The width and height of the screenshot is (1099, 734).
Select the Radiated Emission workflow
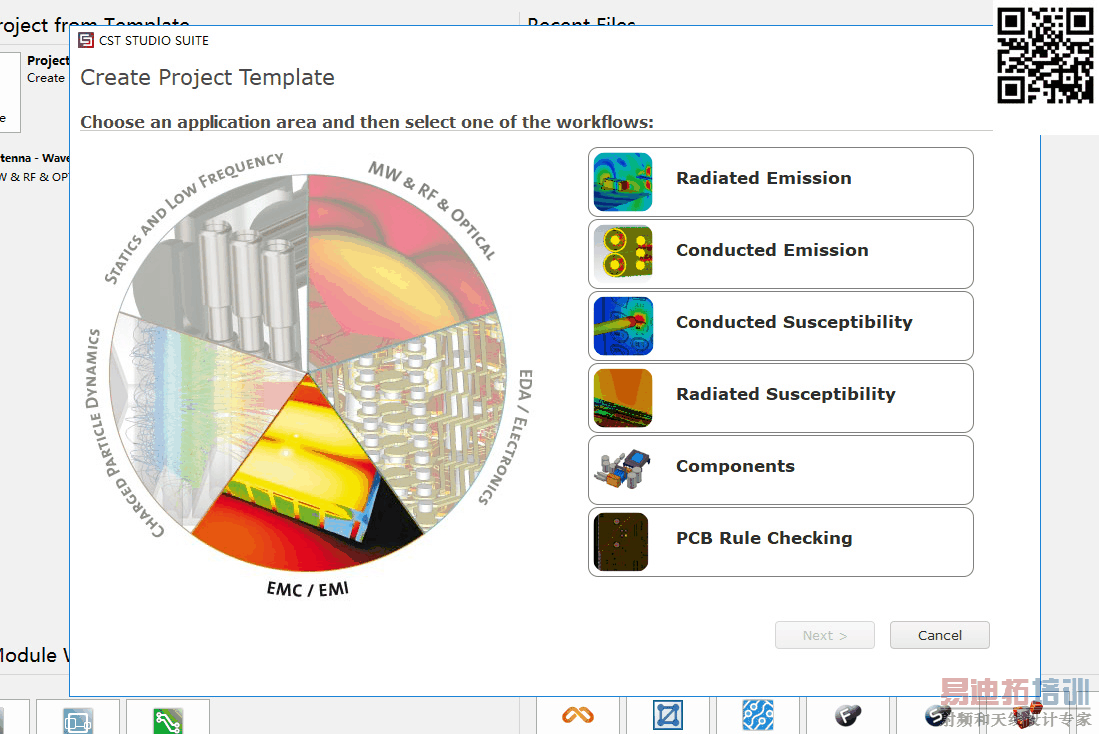pos(781,182)
